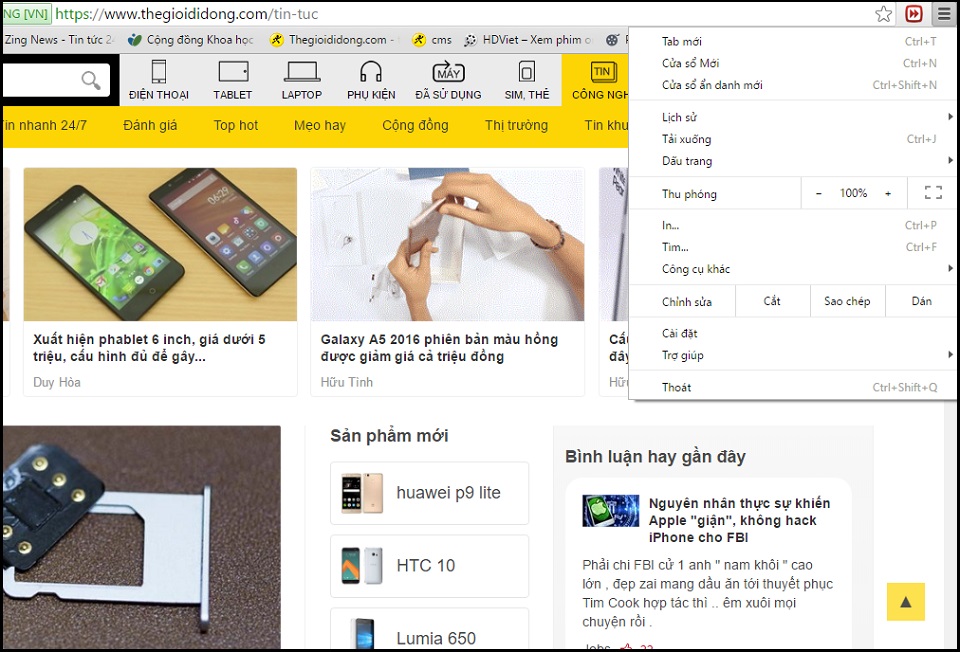The height and width of the screenshot is (652, 960).
Task: Open the Mẹo hay tab
Action: tap(320, 126)
